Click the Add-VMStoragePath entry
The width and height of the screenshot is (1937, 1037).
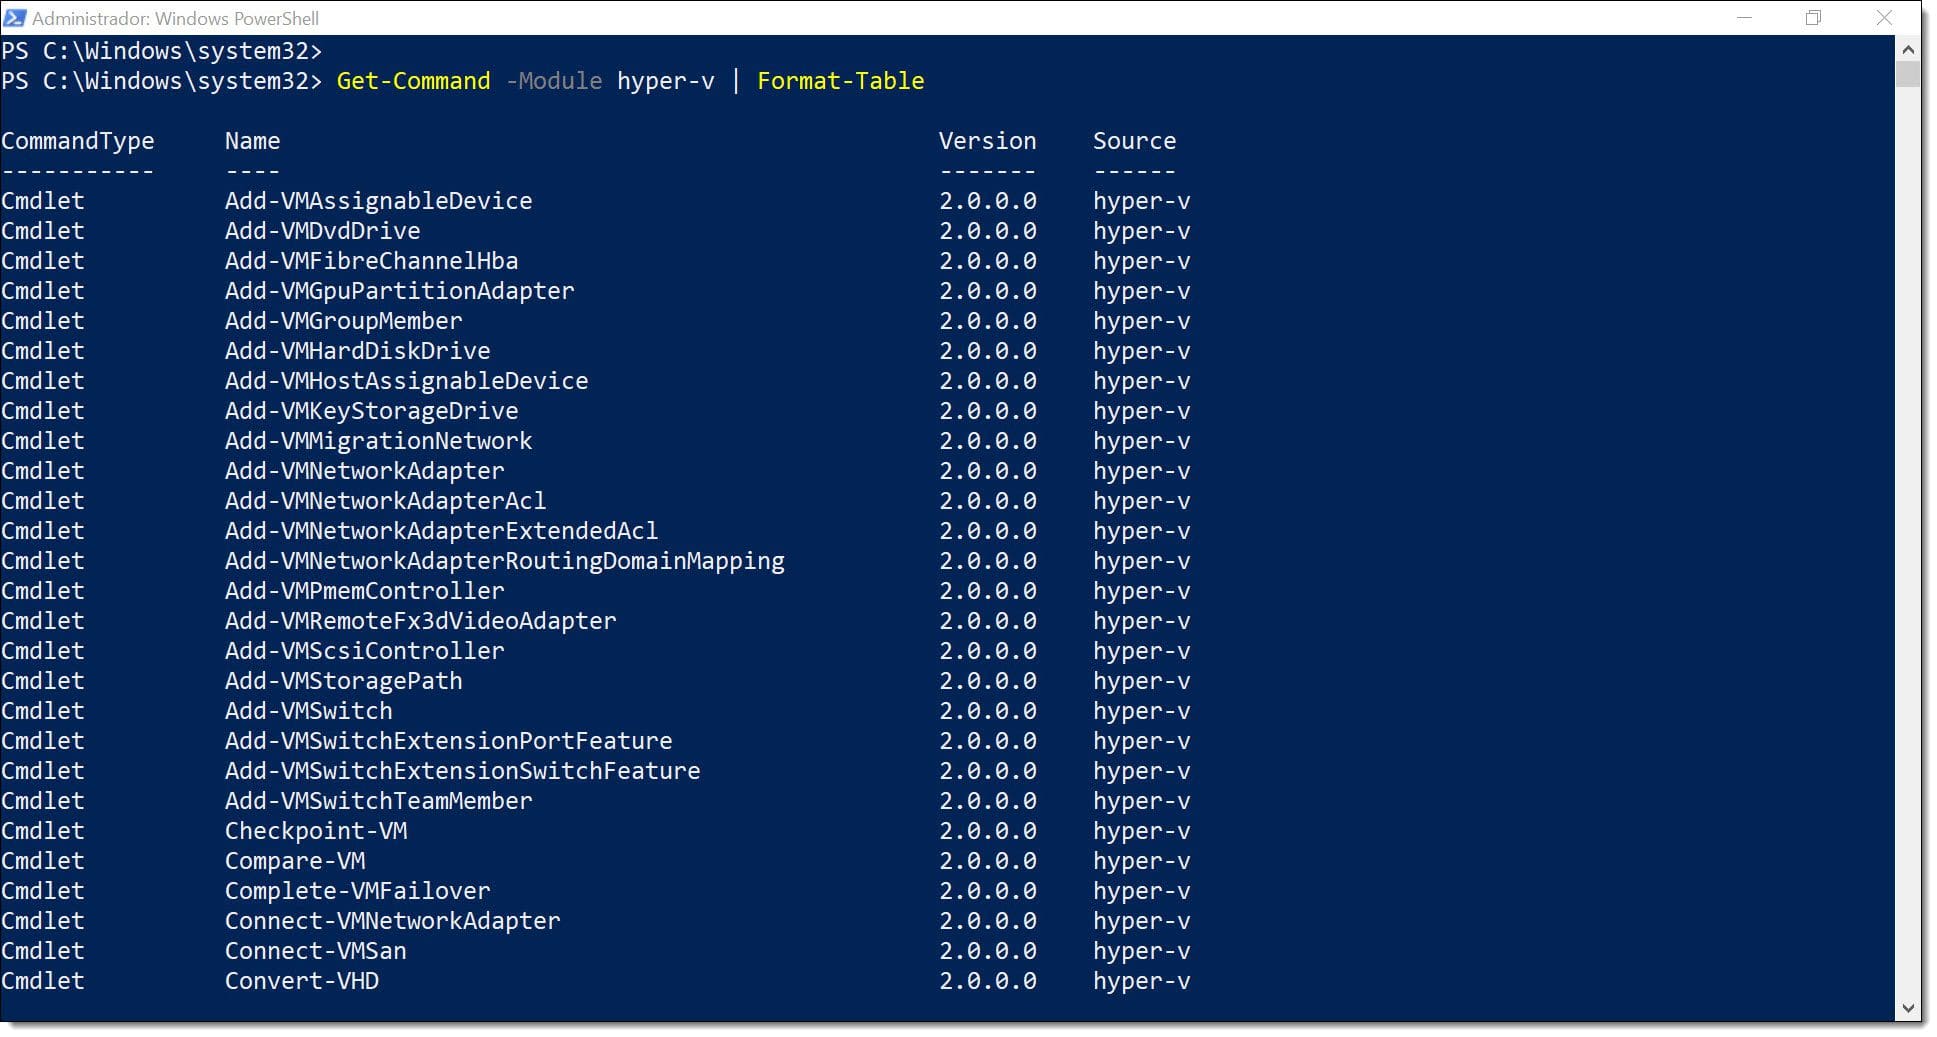(343, 681)
